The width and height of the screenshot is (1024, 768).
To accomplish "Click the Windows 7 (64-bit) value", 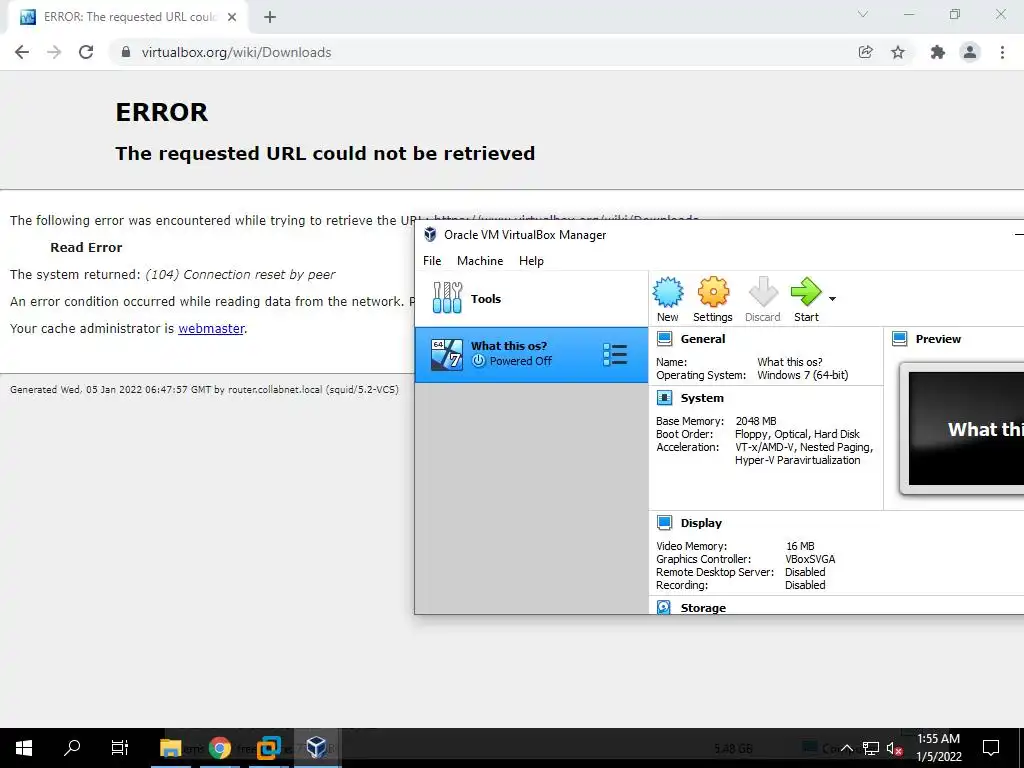I will tap(803, 375).
